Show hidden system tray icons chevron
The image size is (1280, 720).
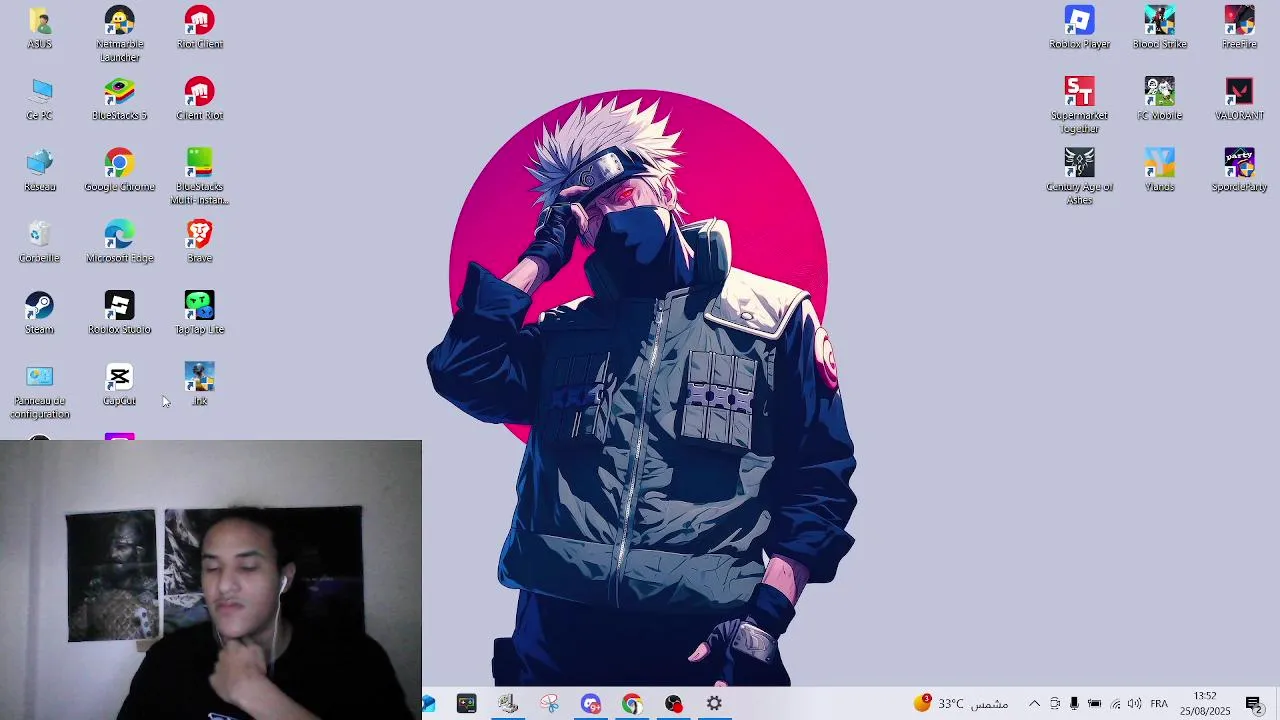(x=1034, y=704)
